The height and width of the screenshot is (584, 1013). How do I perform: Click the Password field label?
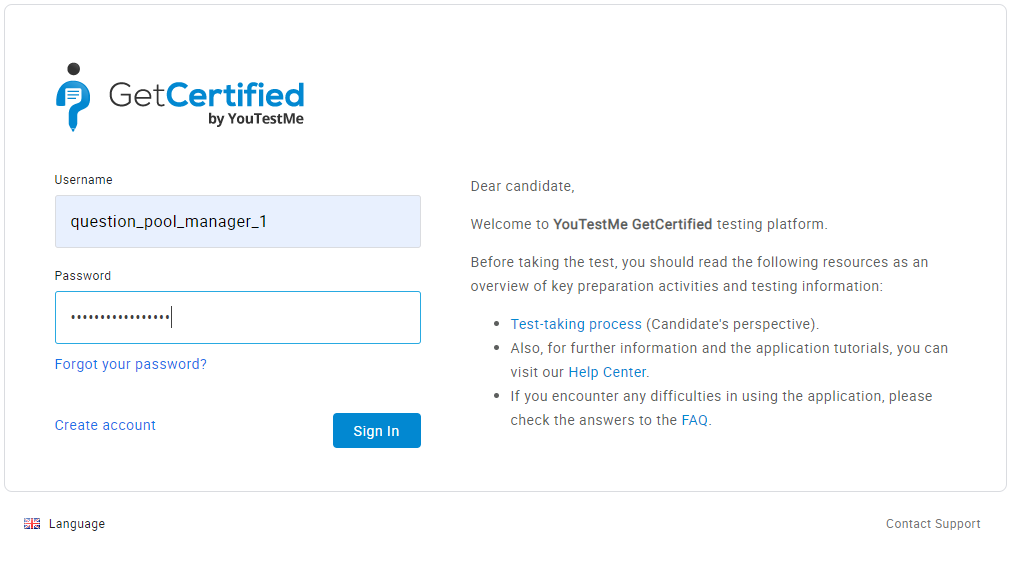tap(83, 276)
